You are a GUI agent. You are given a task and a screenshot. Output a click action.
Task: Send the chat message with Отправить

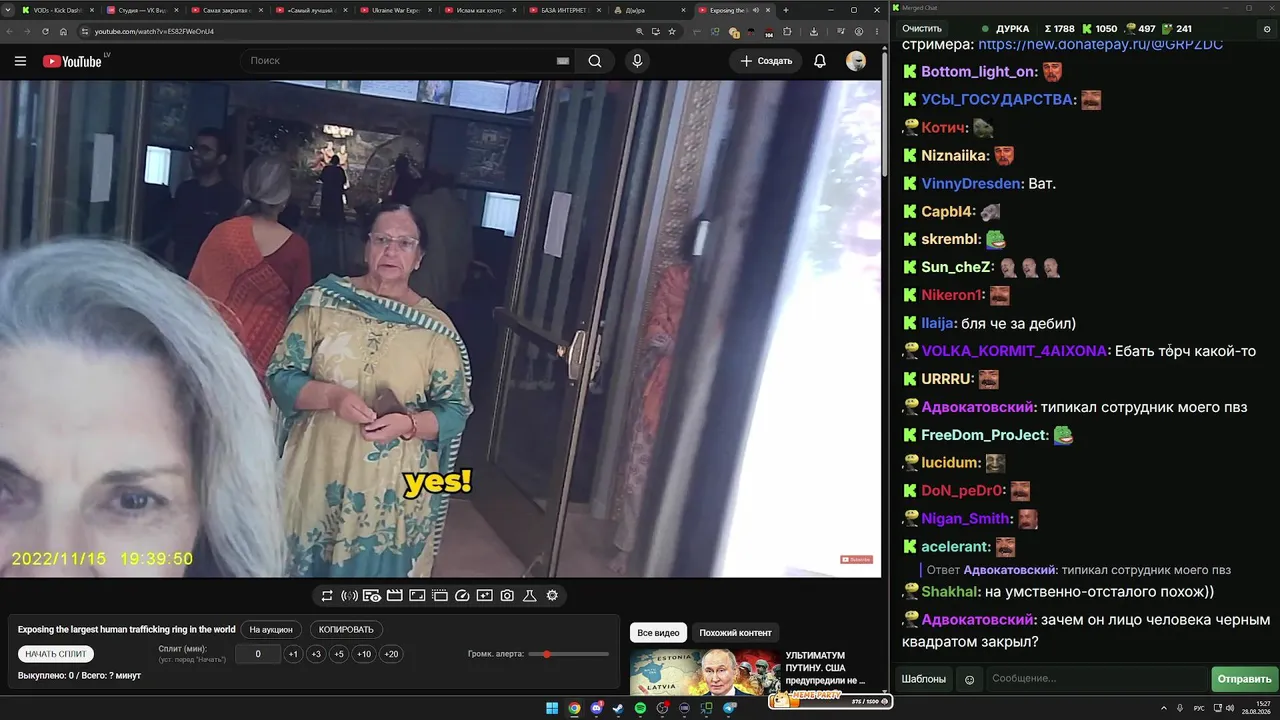[x=1245, y=680]
